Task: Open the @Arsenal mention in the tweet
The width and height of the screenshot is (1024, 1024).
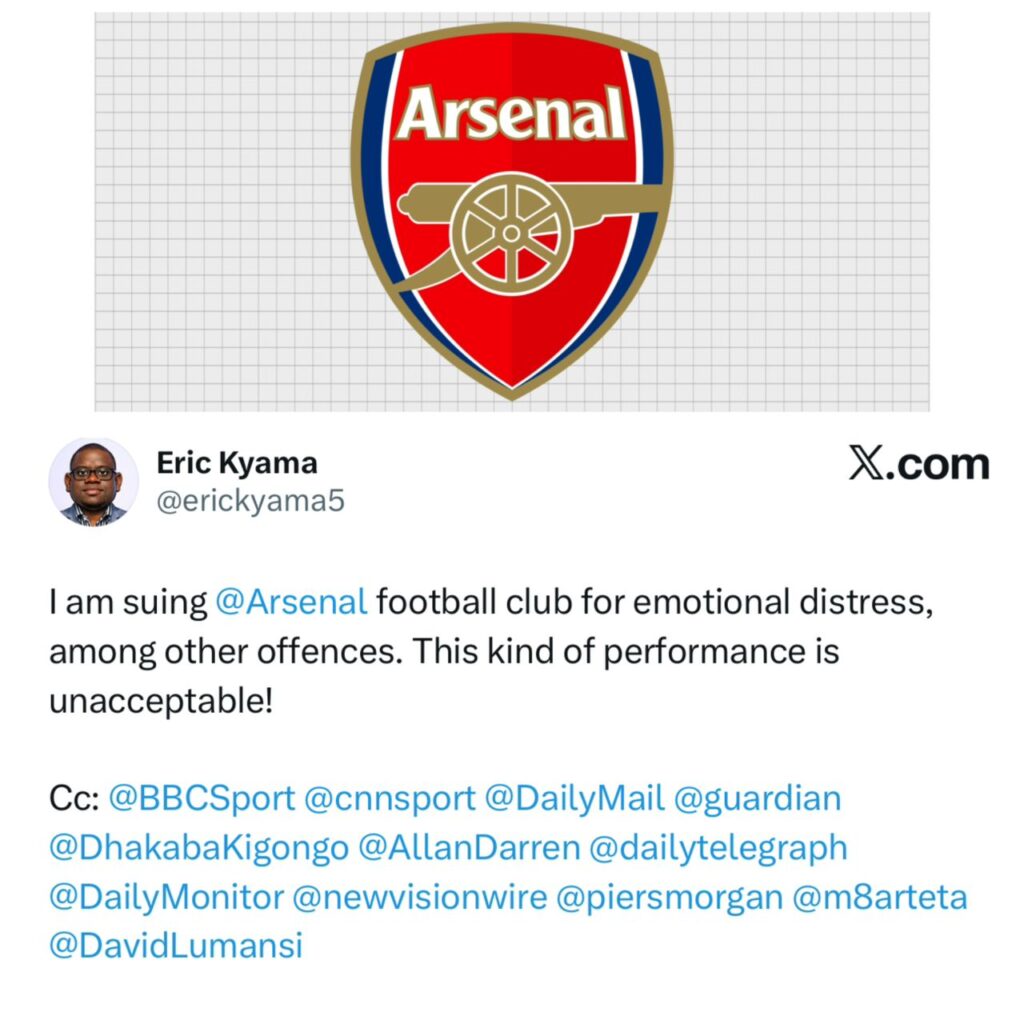Action: point(291,603)
